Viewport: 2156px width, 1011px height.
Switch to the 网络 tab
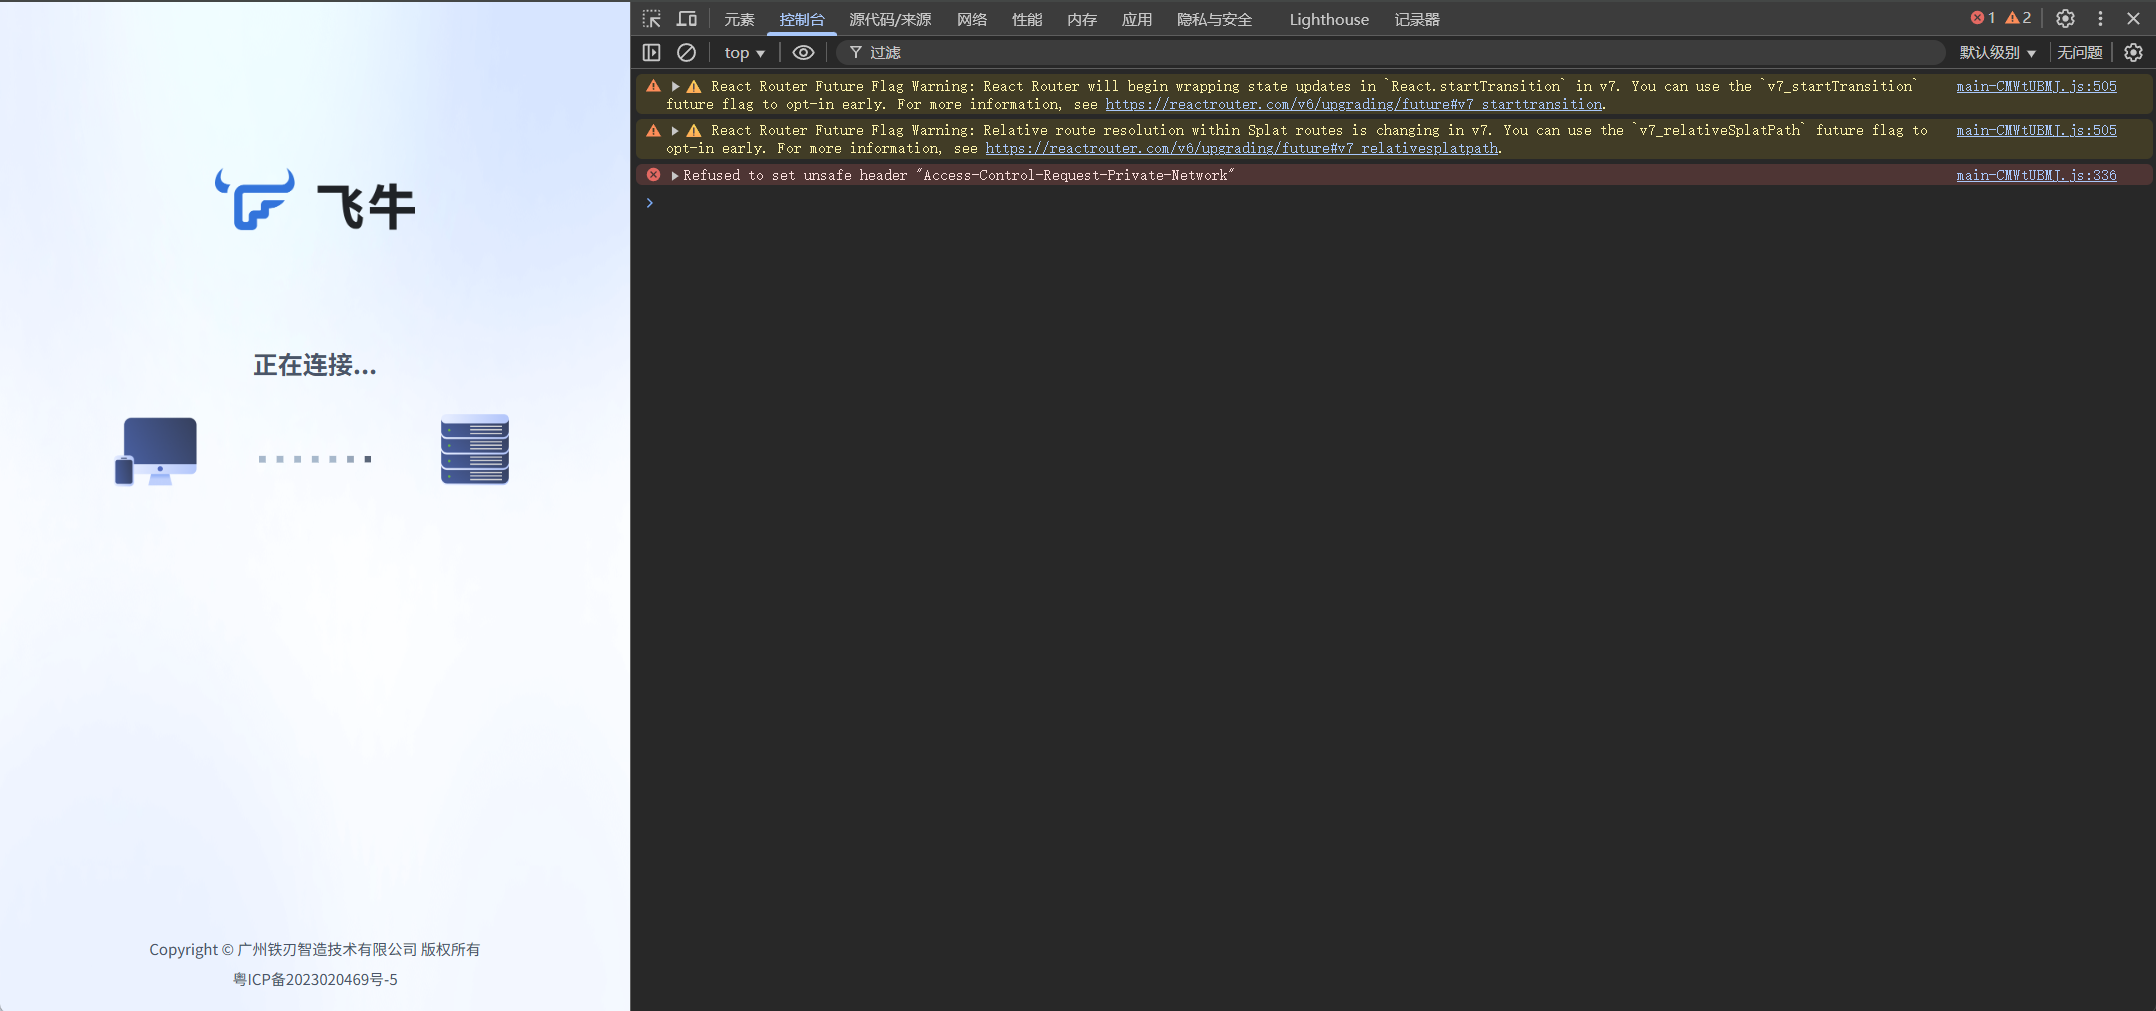(x=972, y=19)
